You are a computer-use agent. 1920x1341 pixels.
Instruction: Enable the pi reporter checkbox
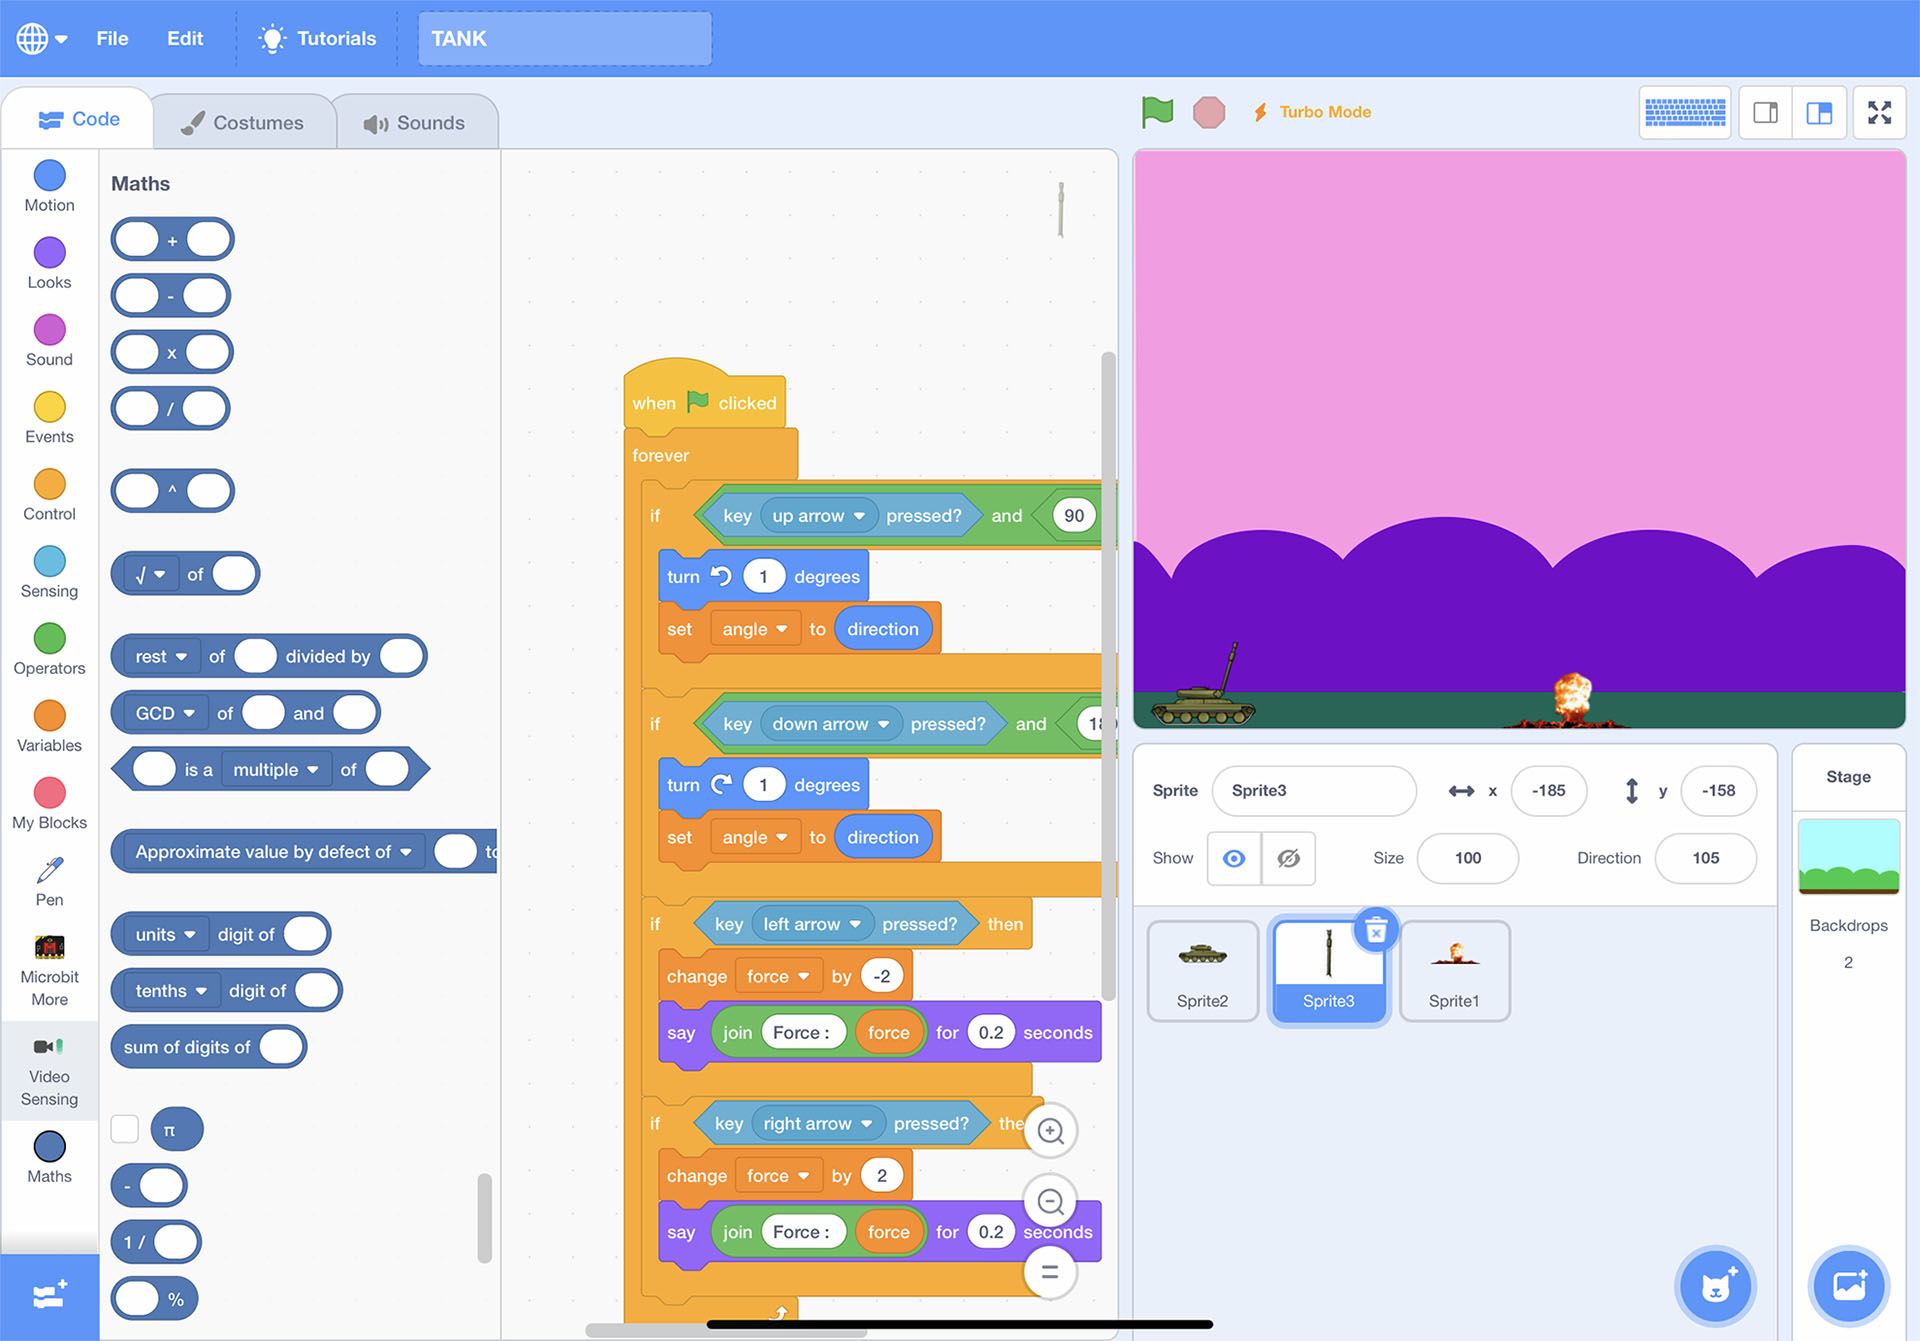coord(125,1129)
